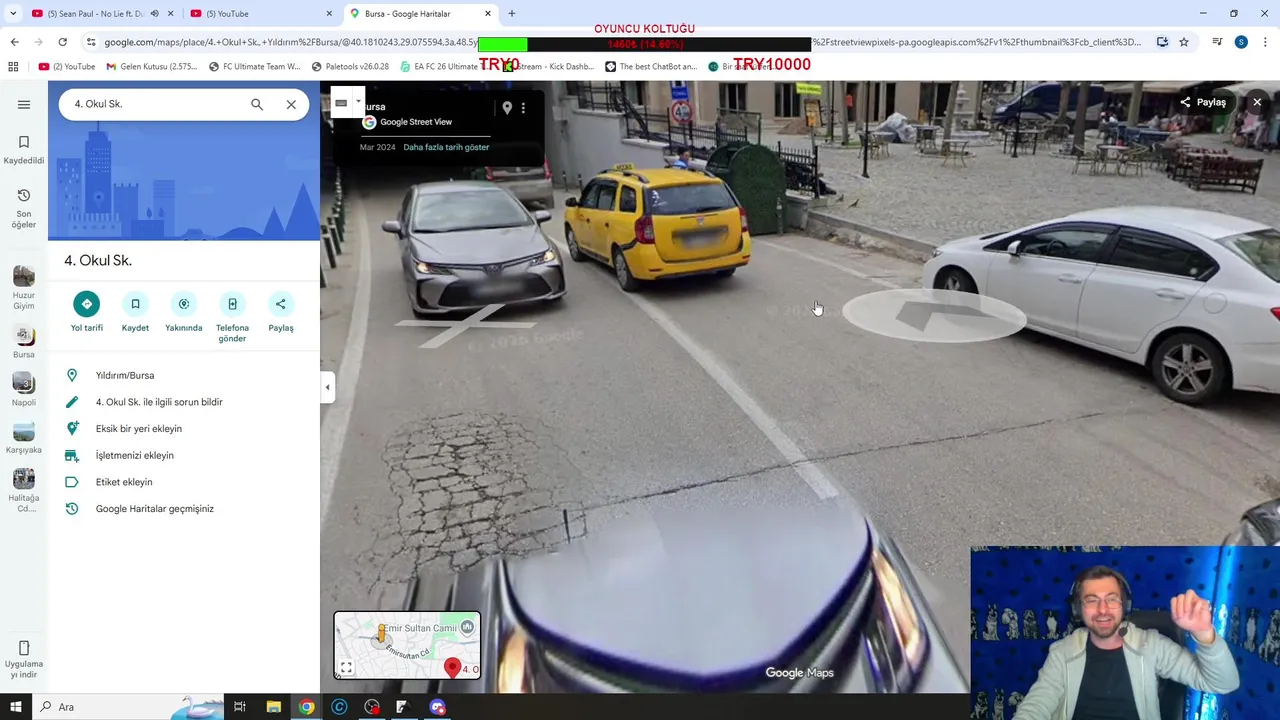Collapse the side panel with the arrow
Screen dimensions: 1280x720
(327, 387)
